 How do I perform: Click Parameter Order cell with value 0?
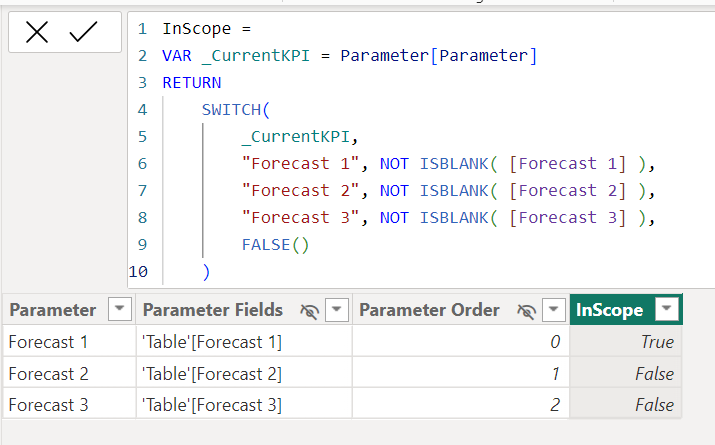pyautogui.click(x=461, y=342)
